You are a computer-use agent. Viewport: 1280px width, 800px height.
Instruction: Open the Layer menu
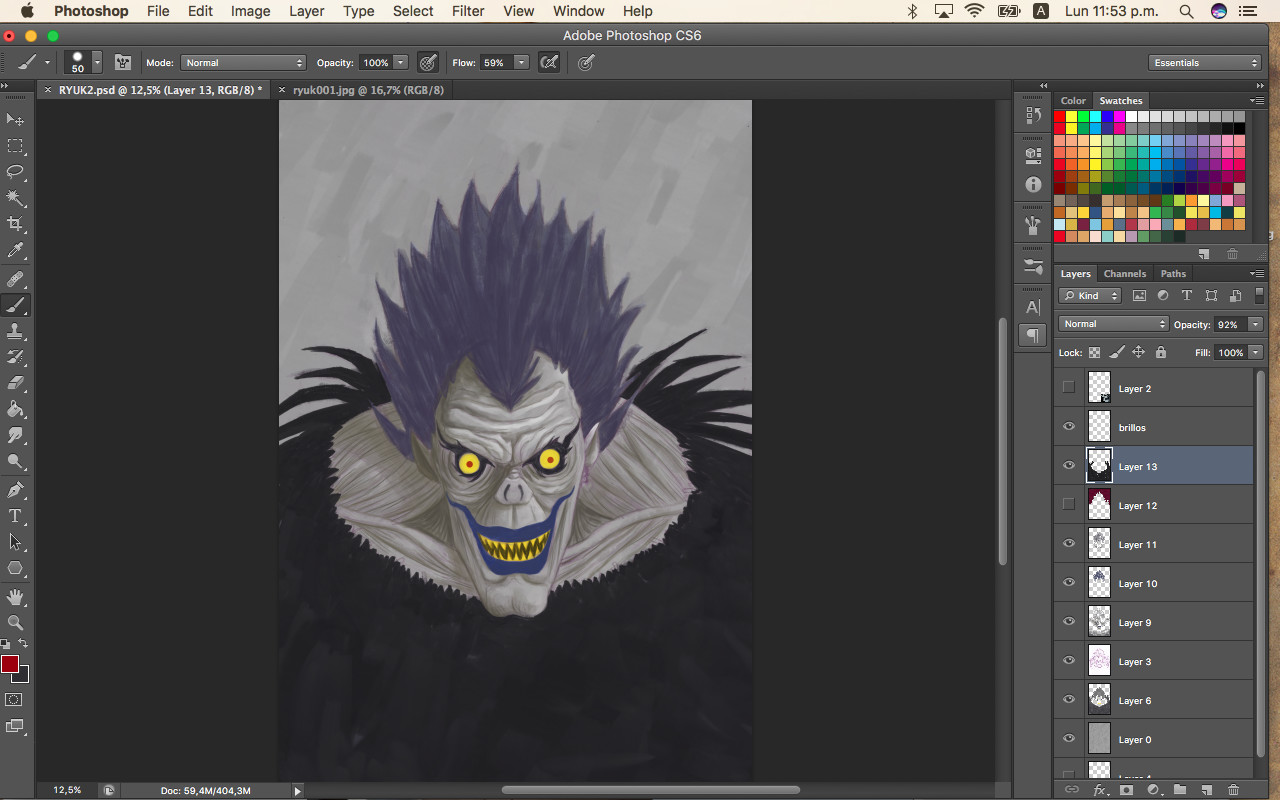pos(306,11)
